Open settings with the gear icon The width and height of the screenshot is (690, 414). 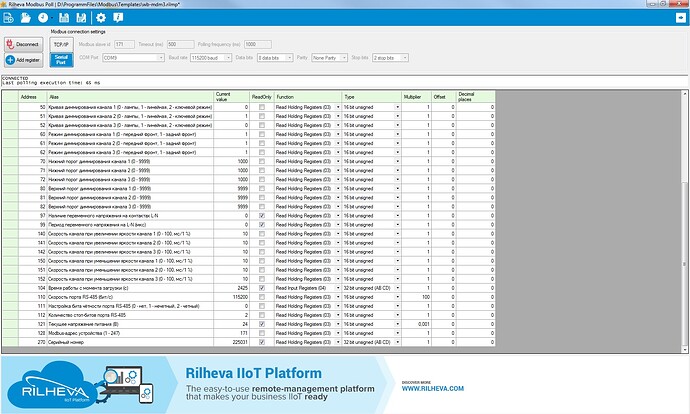coord(101,18)
